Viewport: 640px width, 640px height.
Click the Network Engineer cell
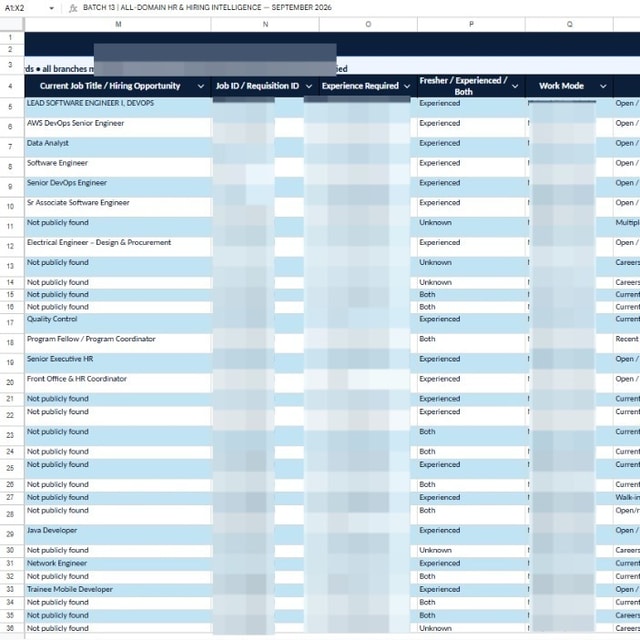coord(118,563)
